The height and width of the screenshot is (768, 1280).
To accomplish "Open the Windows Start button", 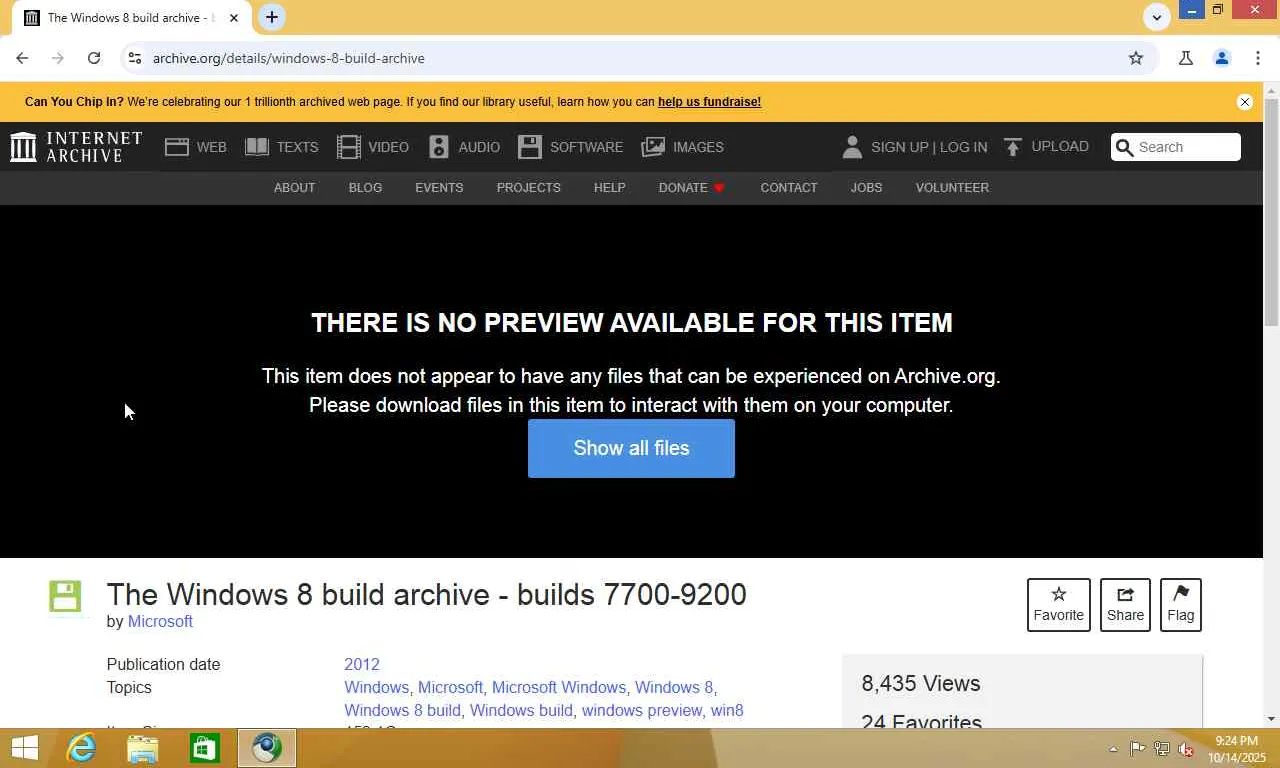I will (x=24, y=748).
